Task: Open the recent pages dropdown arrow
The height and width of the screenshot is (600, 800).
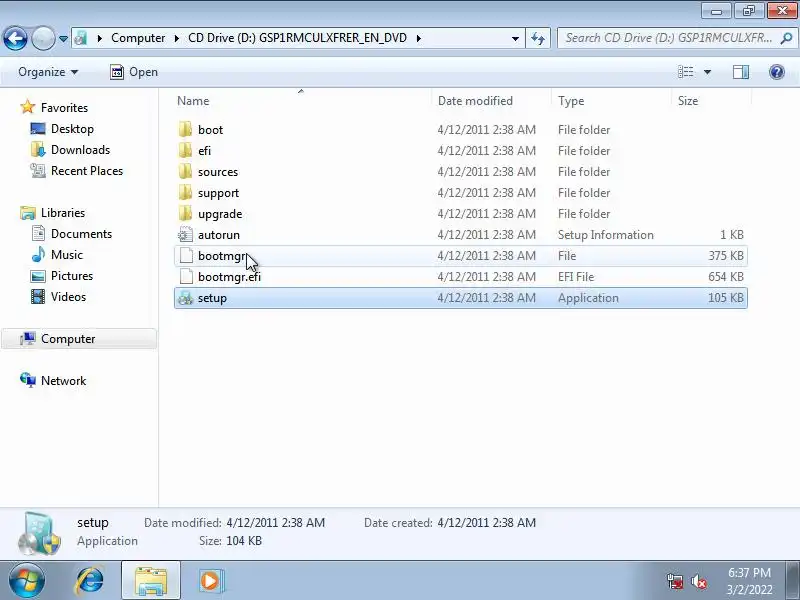Action: click(x=63, y=39)
